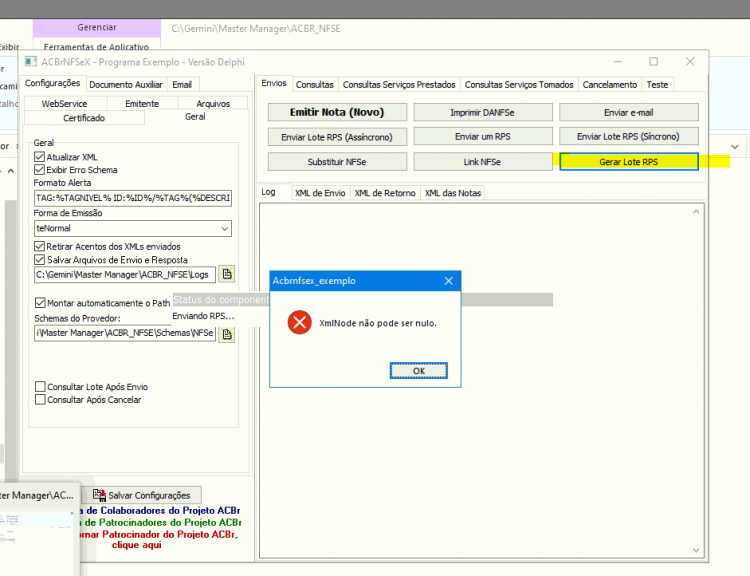Image resolution: width=750 pixels, height=576 pixels.
Task: Expand the chevron at right window edge
Action: [x=735, y=147]
